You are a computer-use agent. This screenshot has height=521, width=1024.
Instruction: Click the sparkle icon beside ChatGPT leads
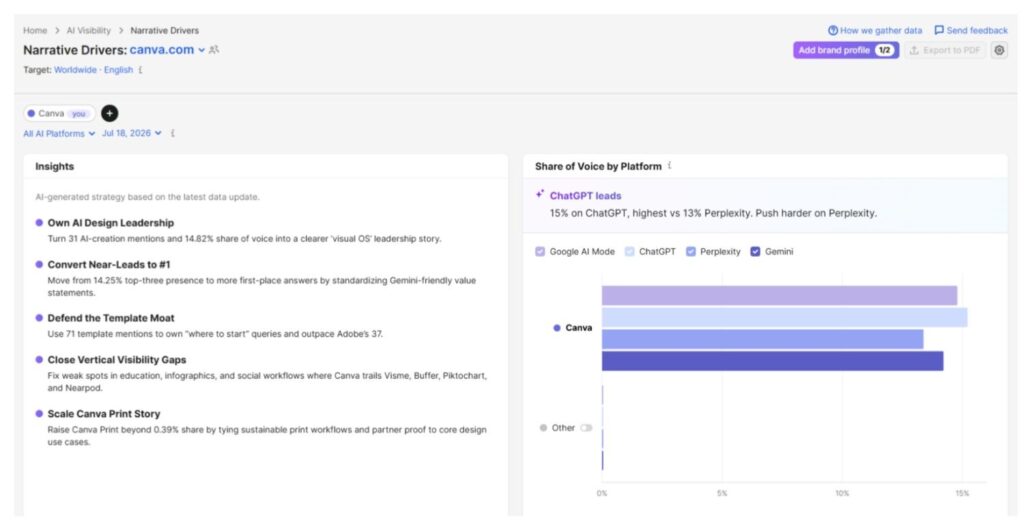[540, 195]
